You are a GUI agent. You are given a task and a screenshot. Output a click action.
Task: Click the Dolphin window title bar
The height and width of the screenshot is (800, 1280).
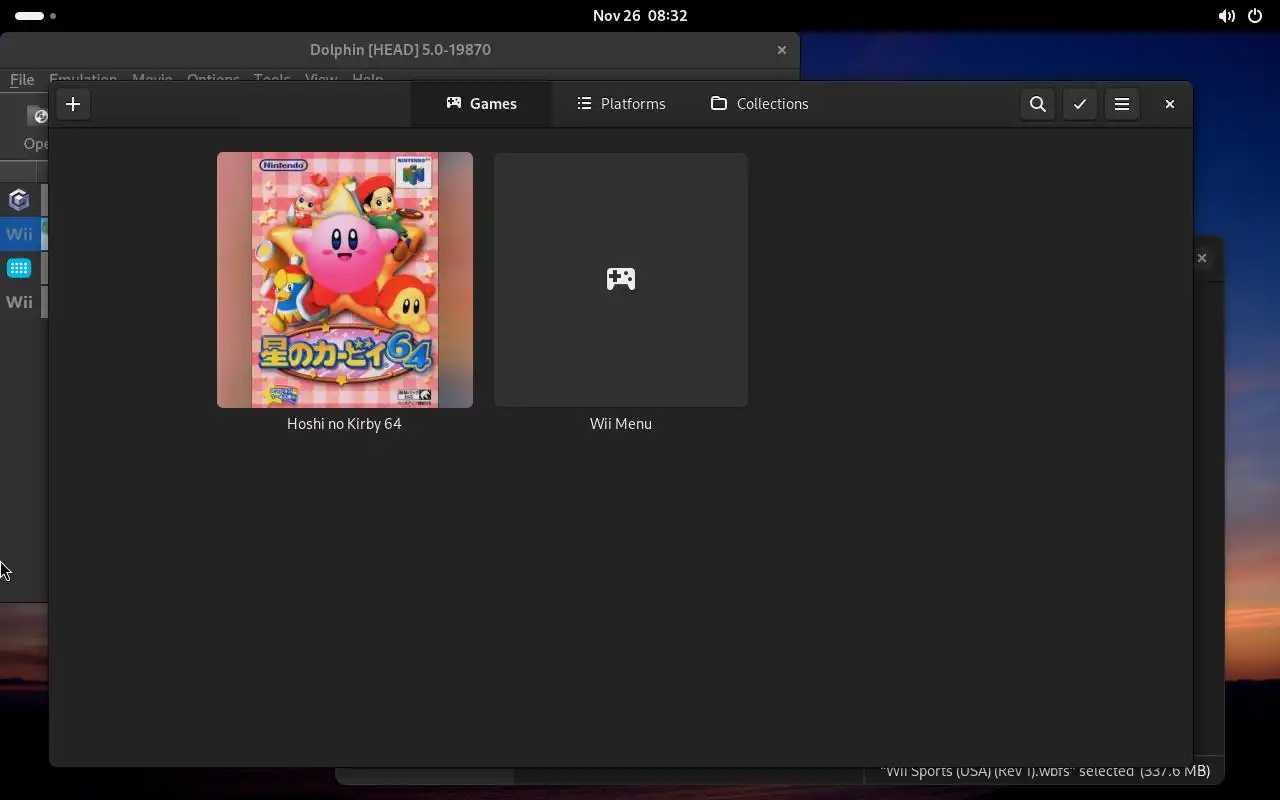400,50
